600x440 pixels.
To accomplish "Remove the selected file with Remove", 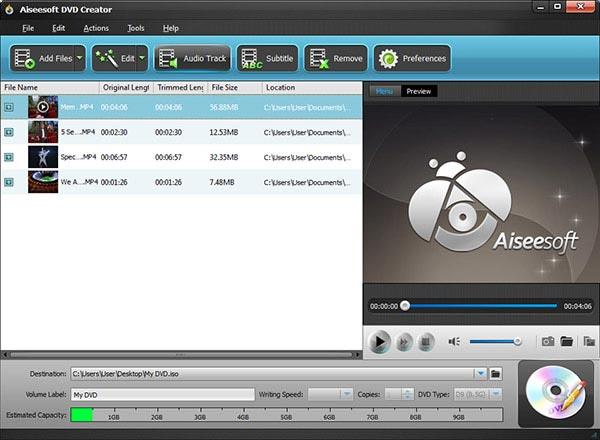I will (x=336, y=58).
